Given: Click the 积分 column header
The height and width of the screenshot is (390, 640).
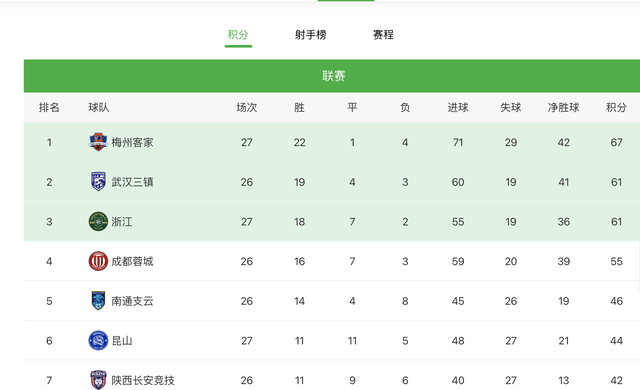Looking at the screenshot, I should [x=616, y=107].
